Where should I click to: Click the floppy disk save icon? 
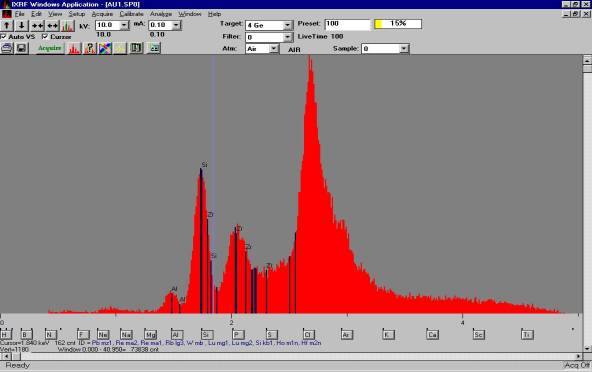click(22, 48)
